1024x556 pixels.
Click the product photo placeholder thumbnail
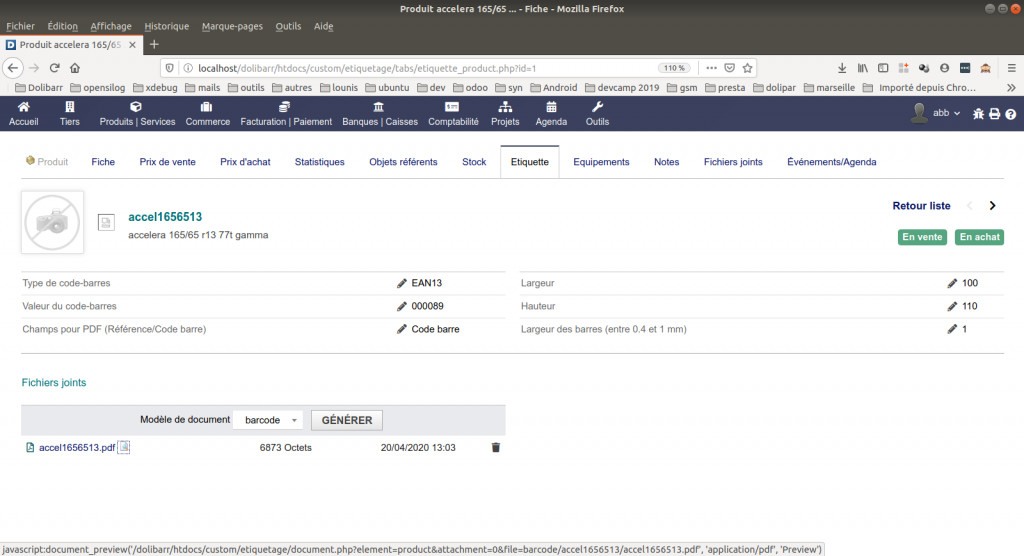52,223
